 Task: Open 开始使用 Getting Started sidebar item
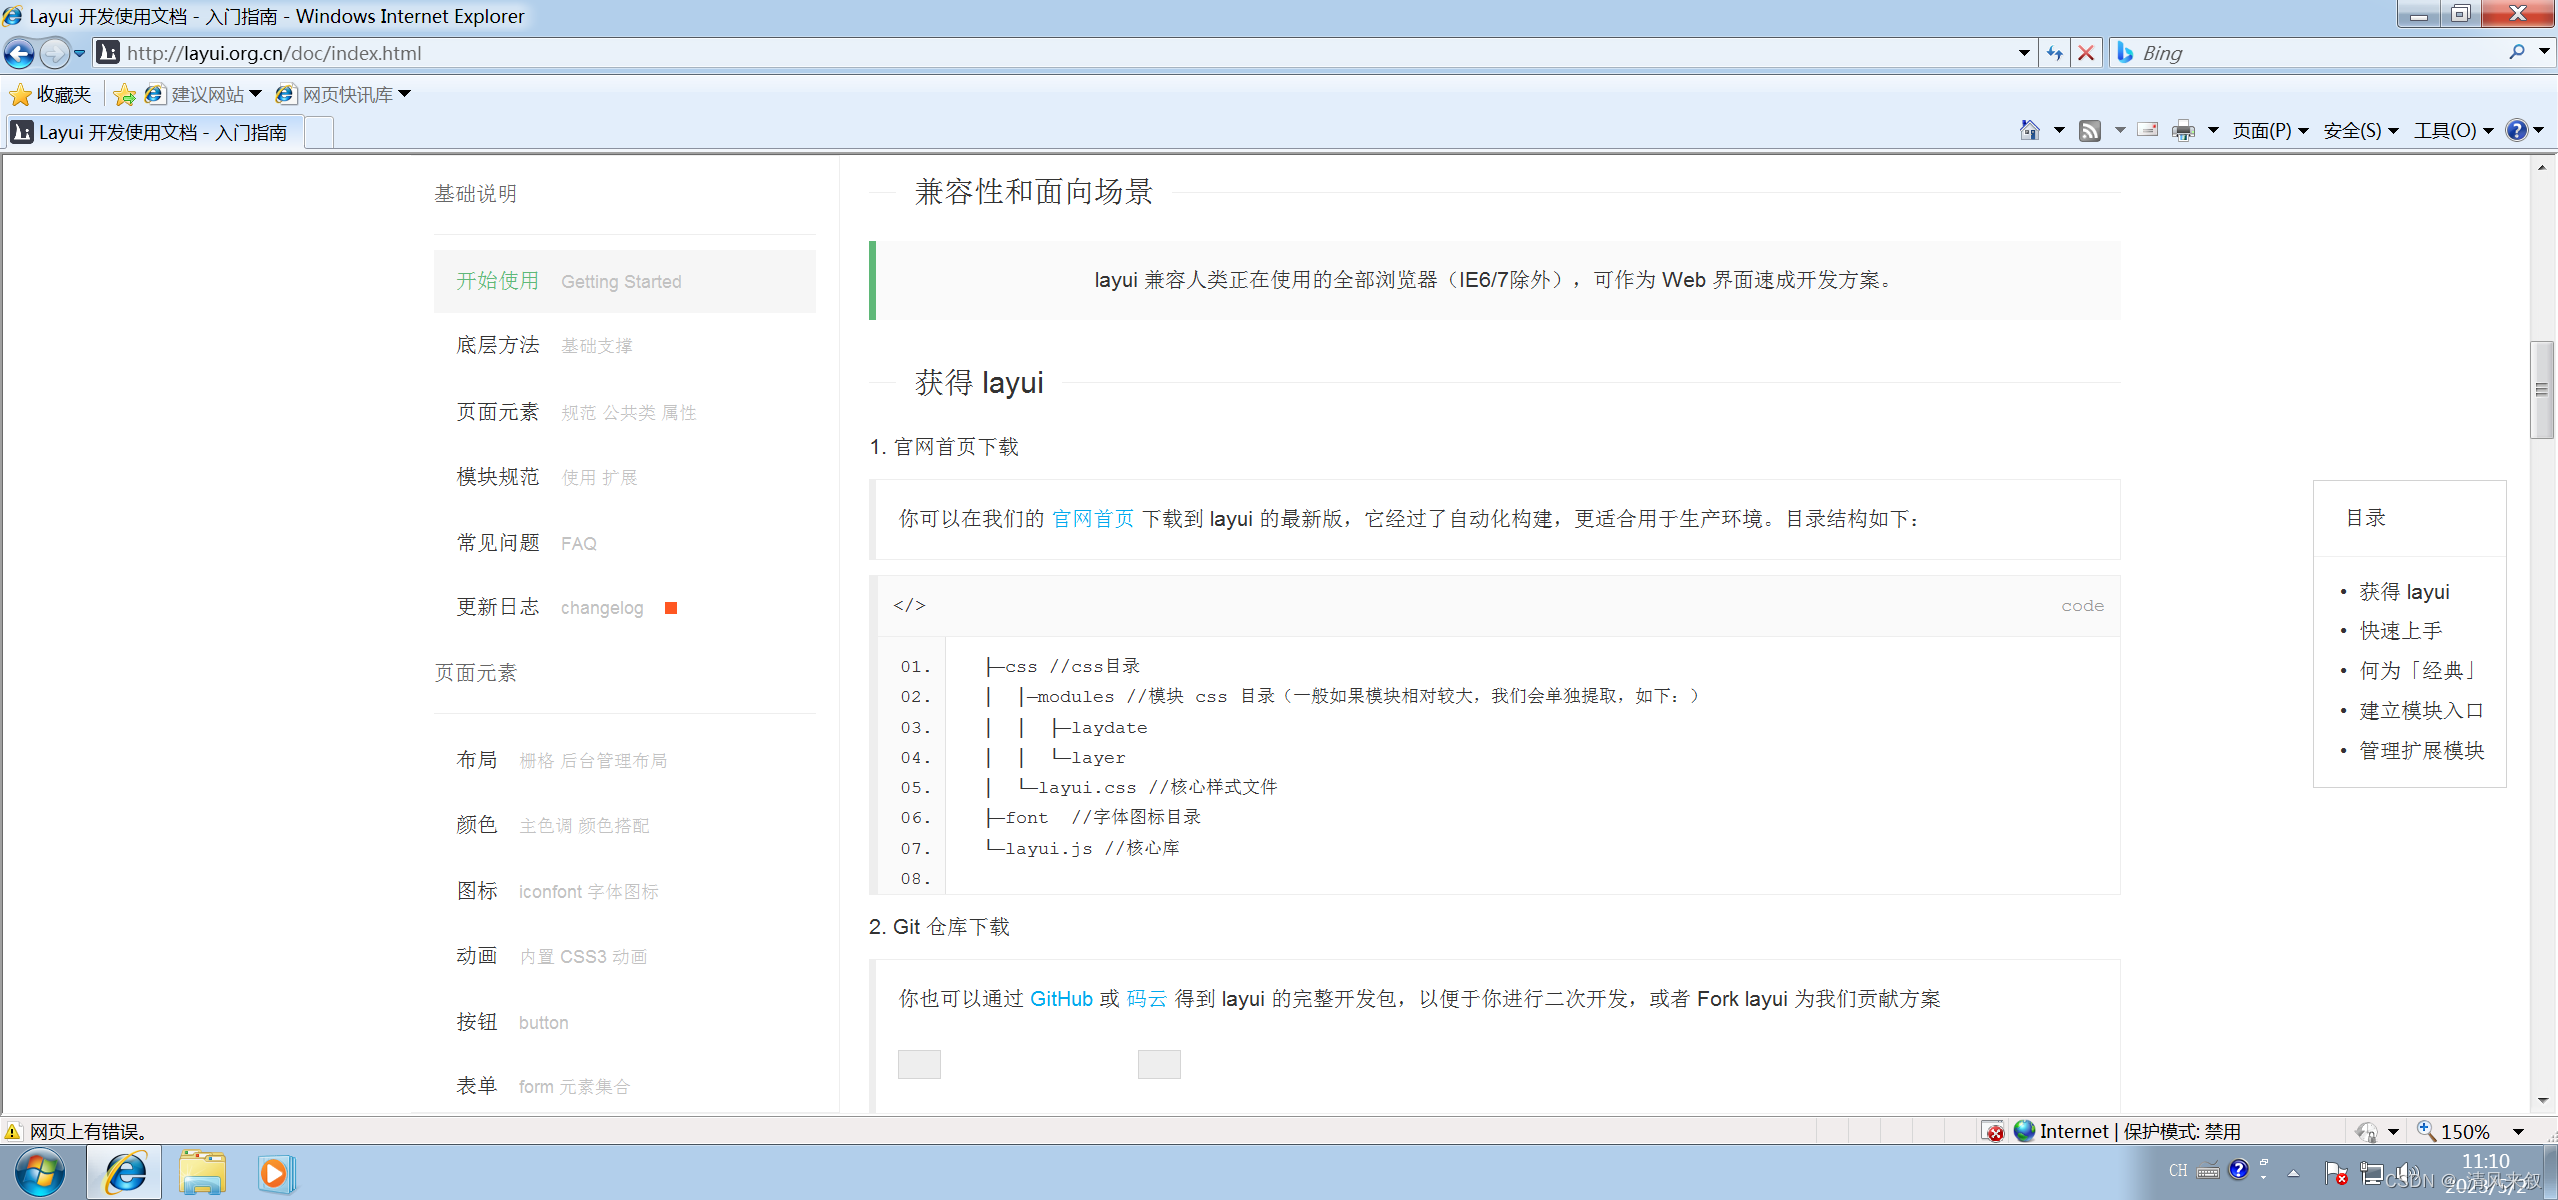tap(624, 281)
